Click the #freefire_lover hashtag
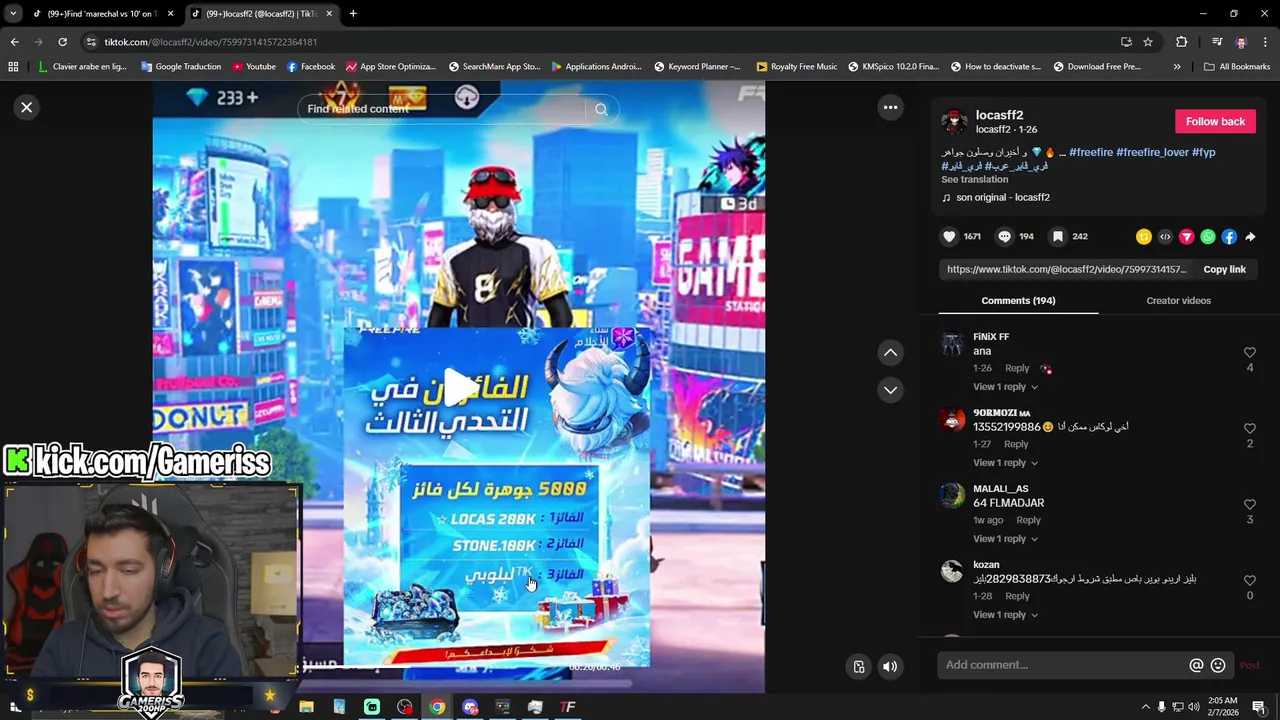The width and height of the screenshot is (1280, 720). (x=1152, y=152)
